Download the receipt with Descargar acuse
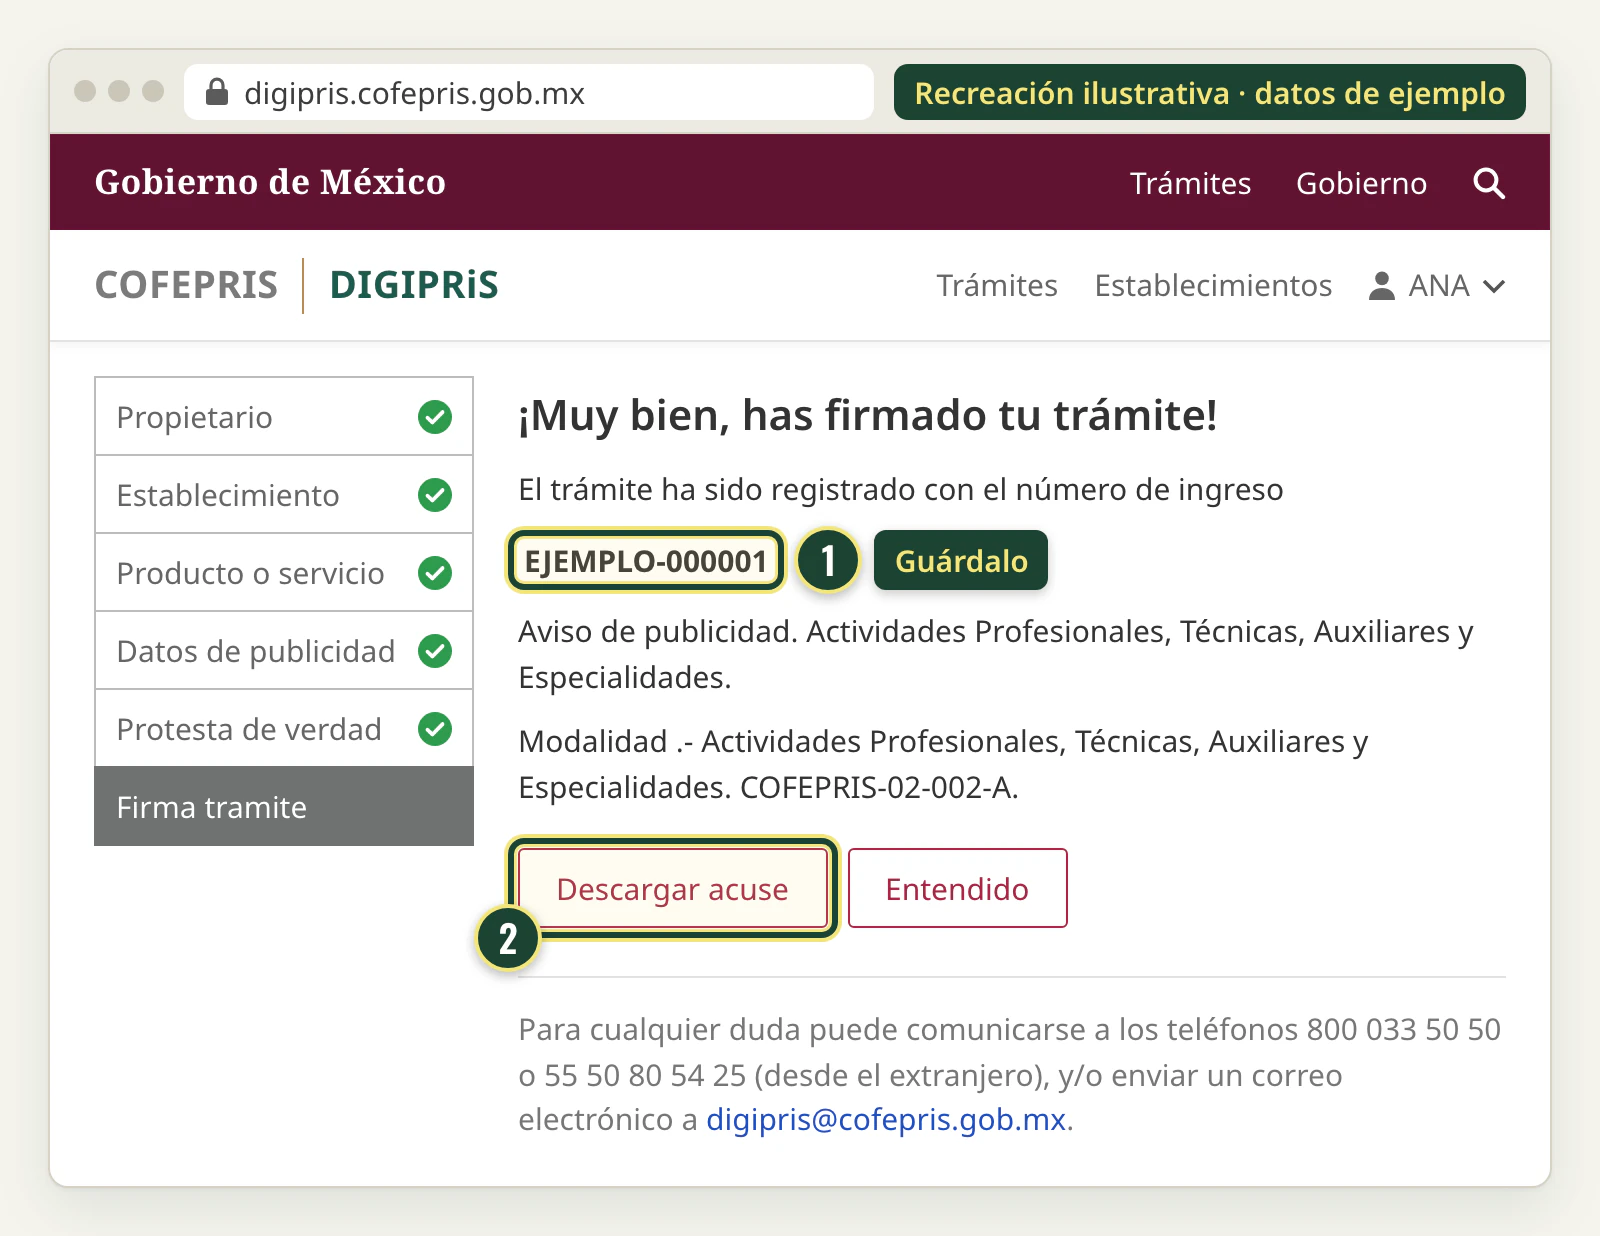The width and height of the screenshot is (1600, 1236). 673,888
